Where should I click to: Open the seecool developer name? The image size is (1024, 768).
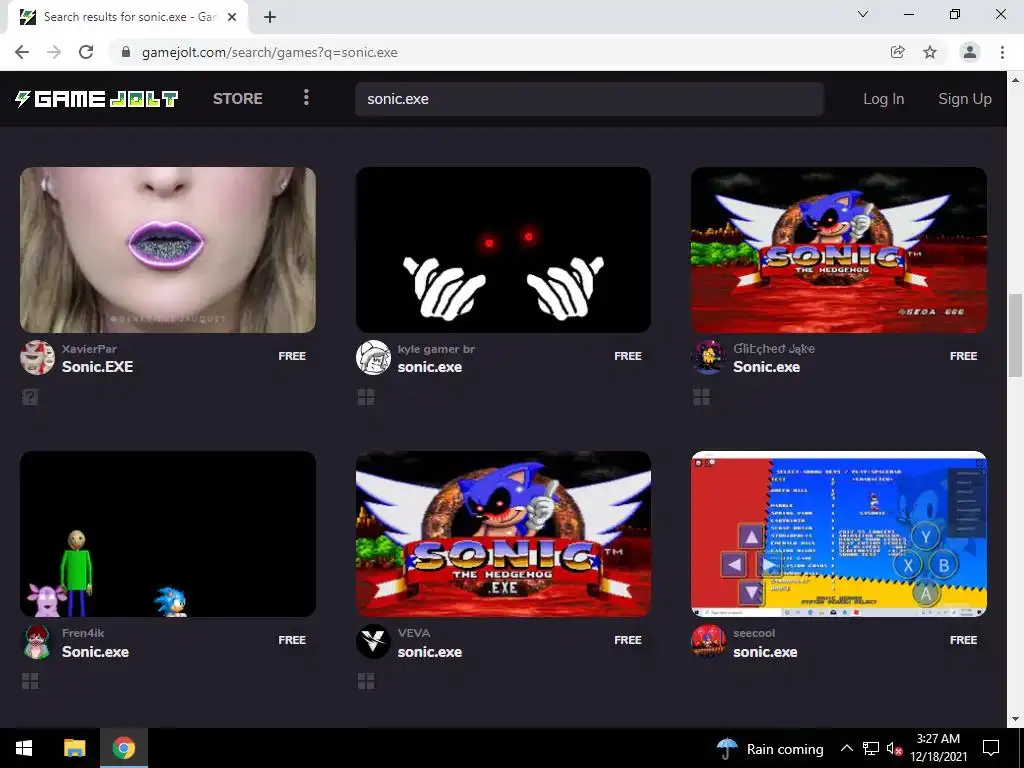[x=754, y=633]
